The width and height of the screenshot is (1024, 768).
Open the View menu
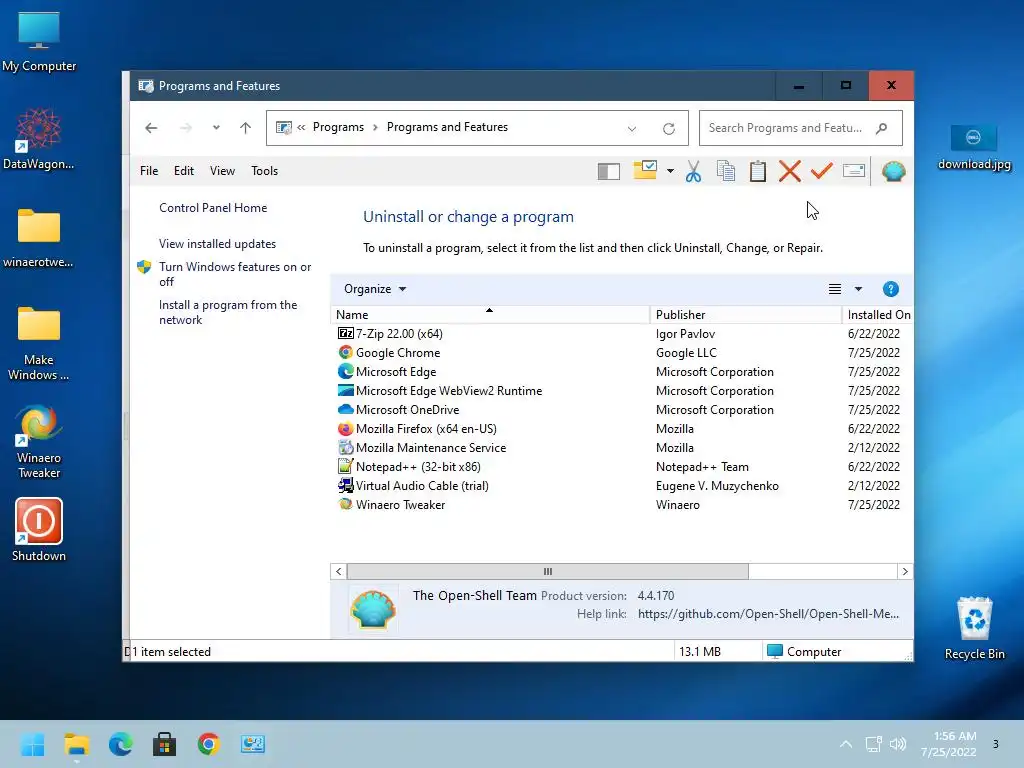(222, 171)
